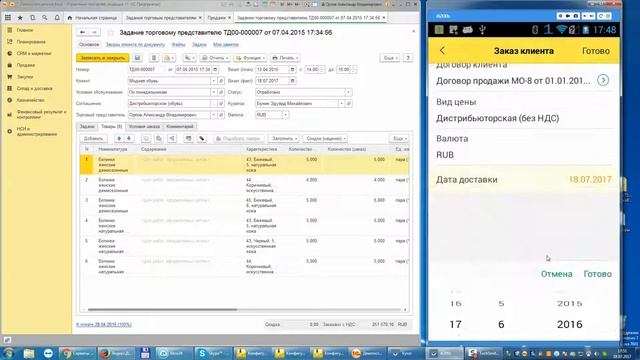Image resolution: width=640 pixels, height=360 pixels.
Task: Switch to the Продажи top tab
Action: (219, 18)
